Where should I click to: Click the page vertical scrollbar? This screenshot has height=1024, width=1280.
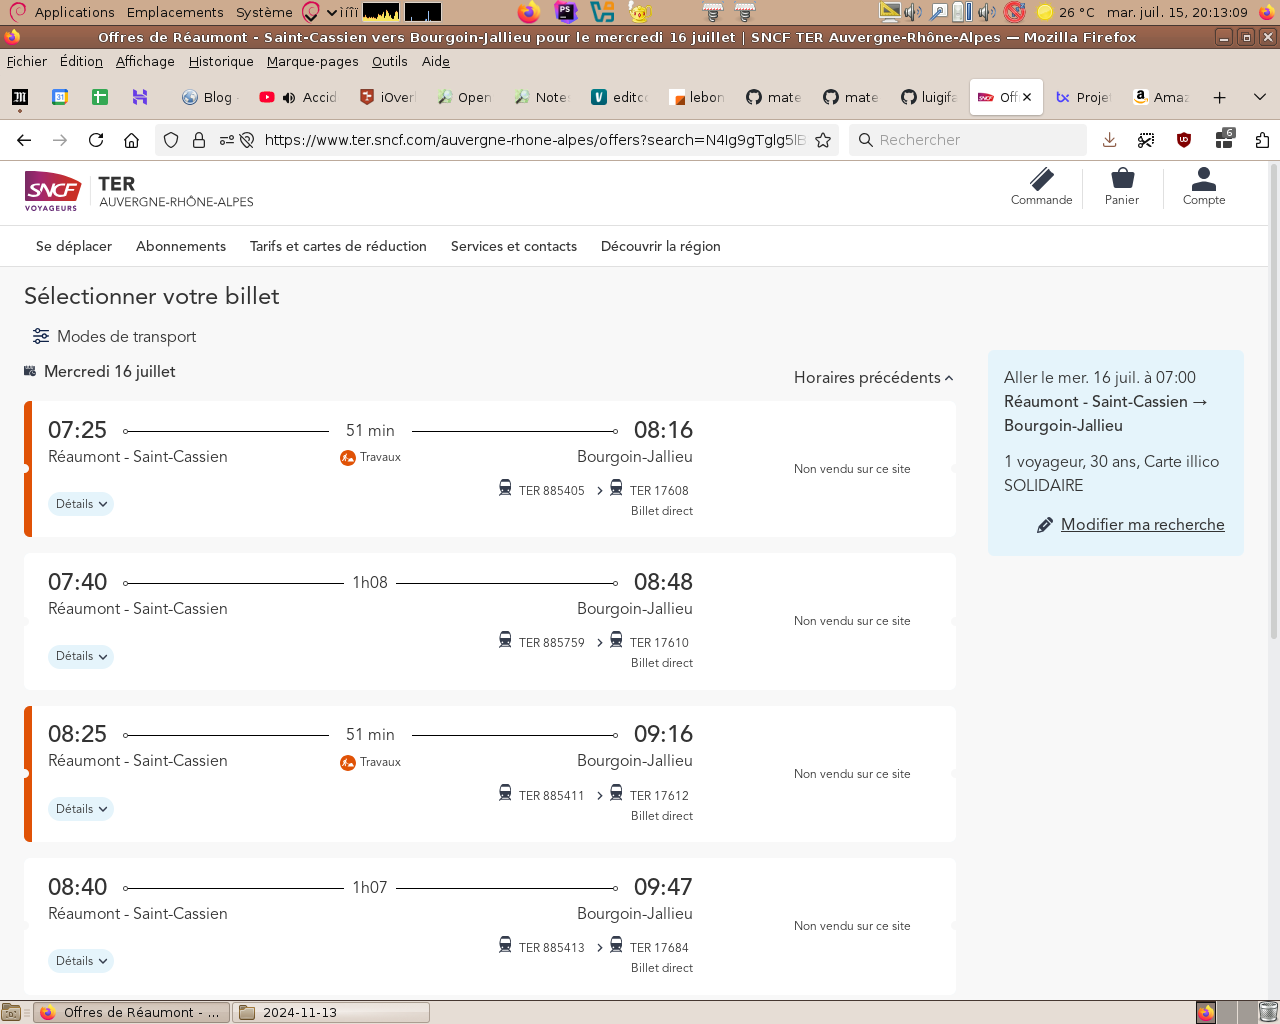pos(1273,400)
